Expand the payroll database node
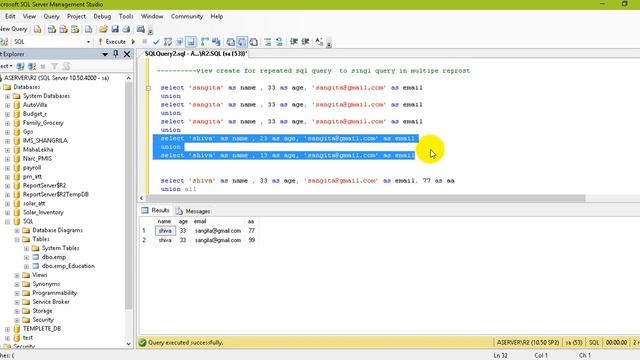 pyautogui.click(x=7, y=168)
